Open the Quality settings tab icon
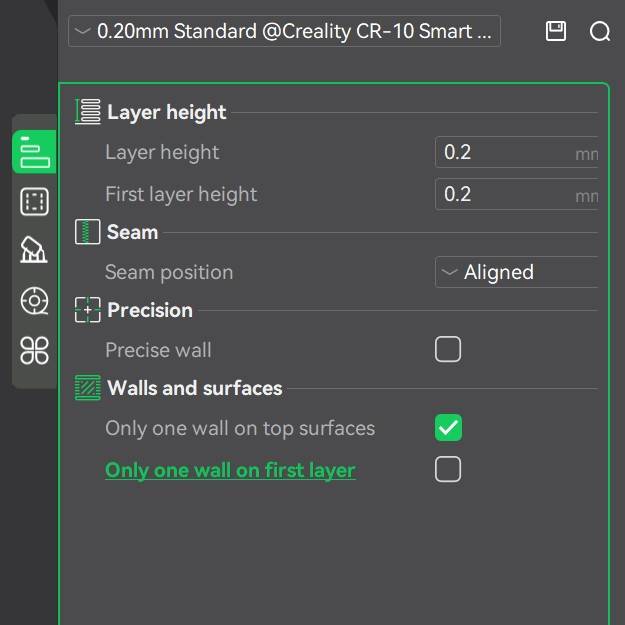 click(x=34, y=152)
